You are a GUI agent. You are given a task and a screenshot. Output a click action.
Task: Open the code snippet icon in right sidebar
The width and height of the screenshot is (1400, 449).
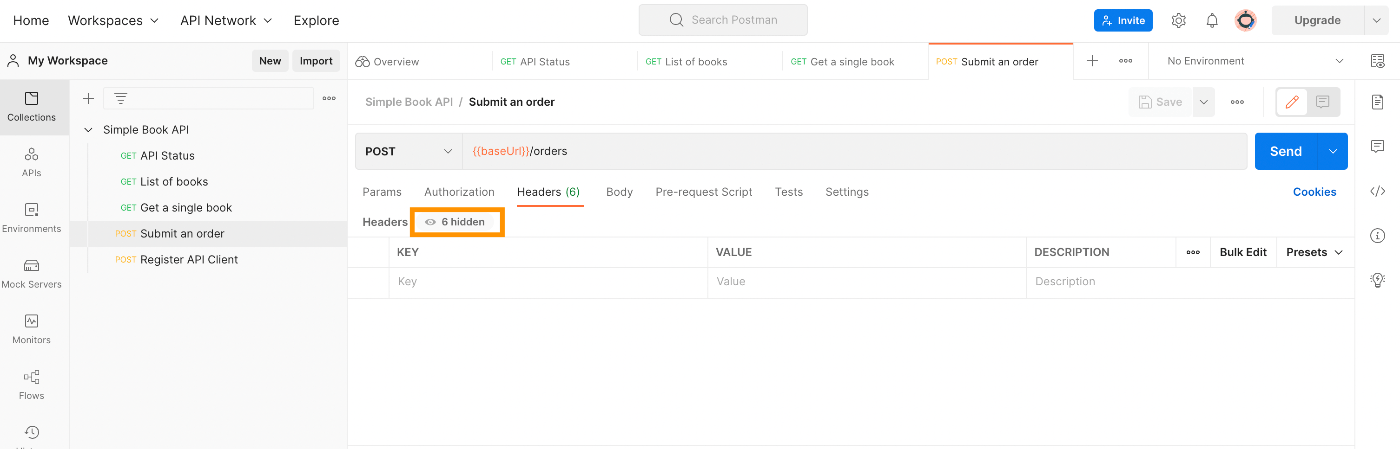(1377, 191)
